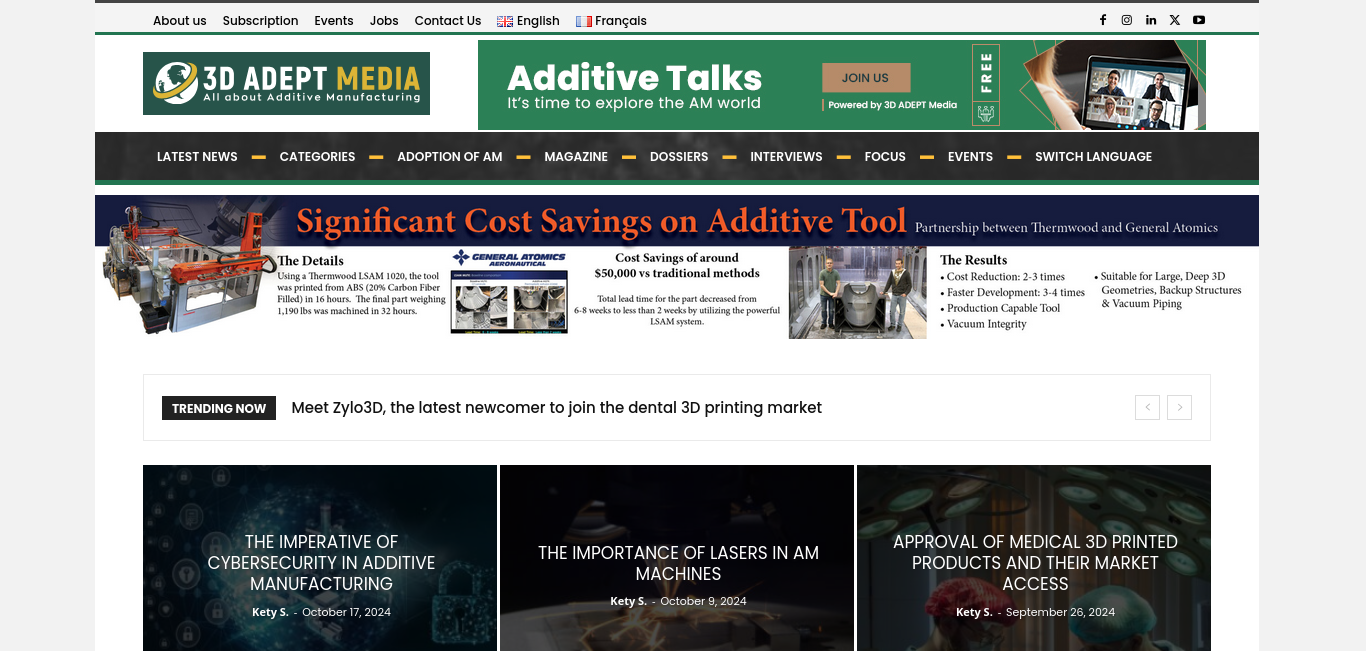Open the Magazine menu
Screen dimensions: 1366x651
tap(576, 157)
